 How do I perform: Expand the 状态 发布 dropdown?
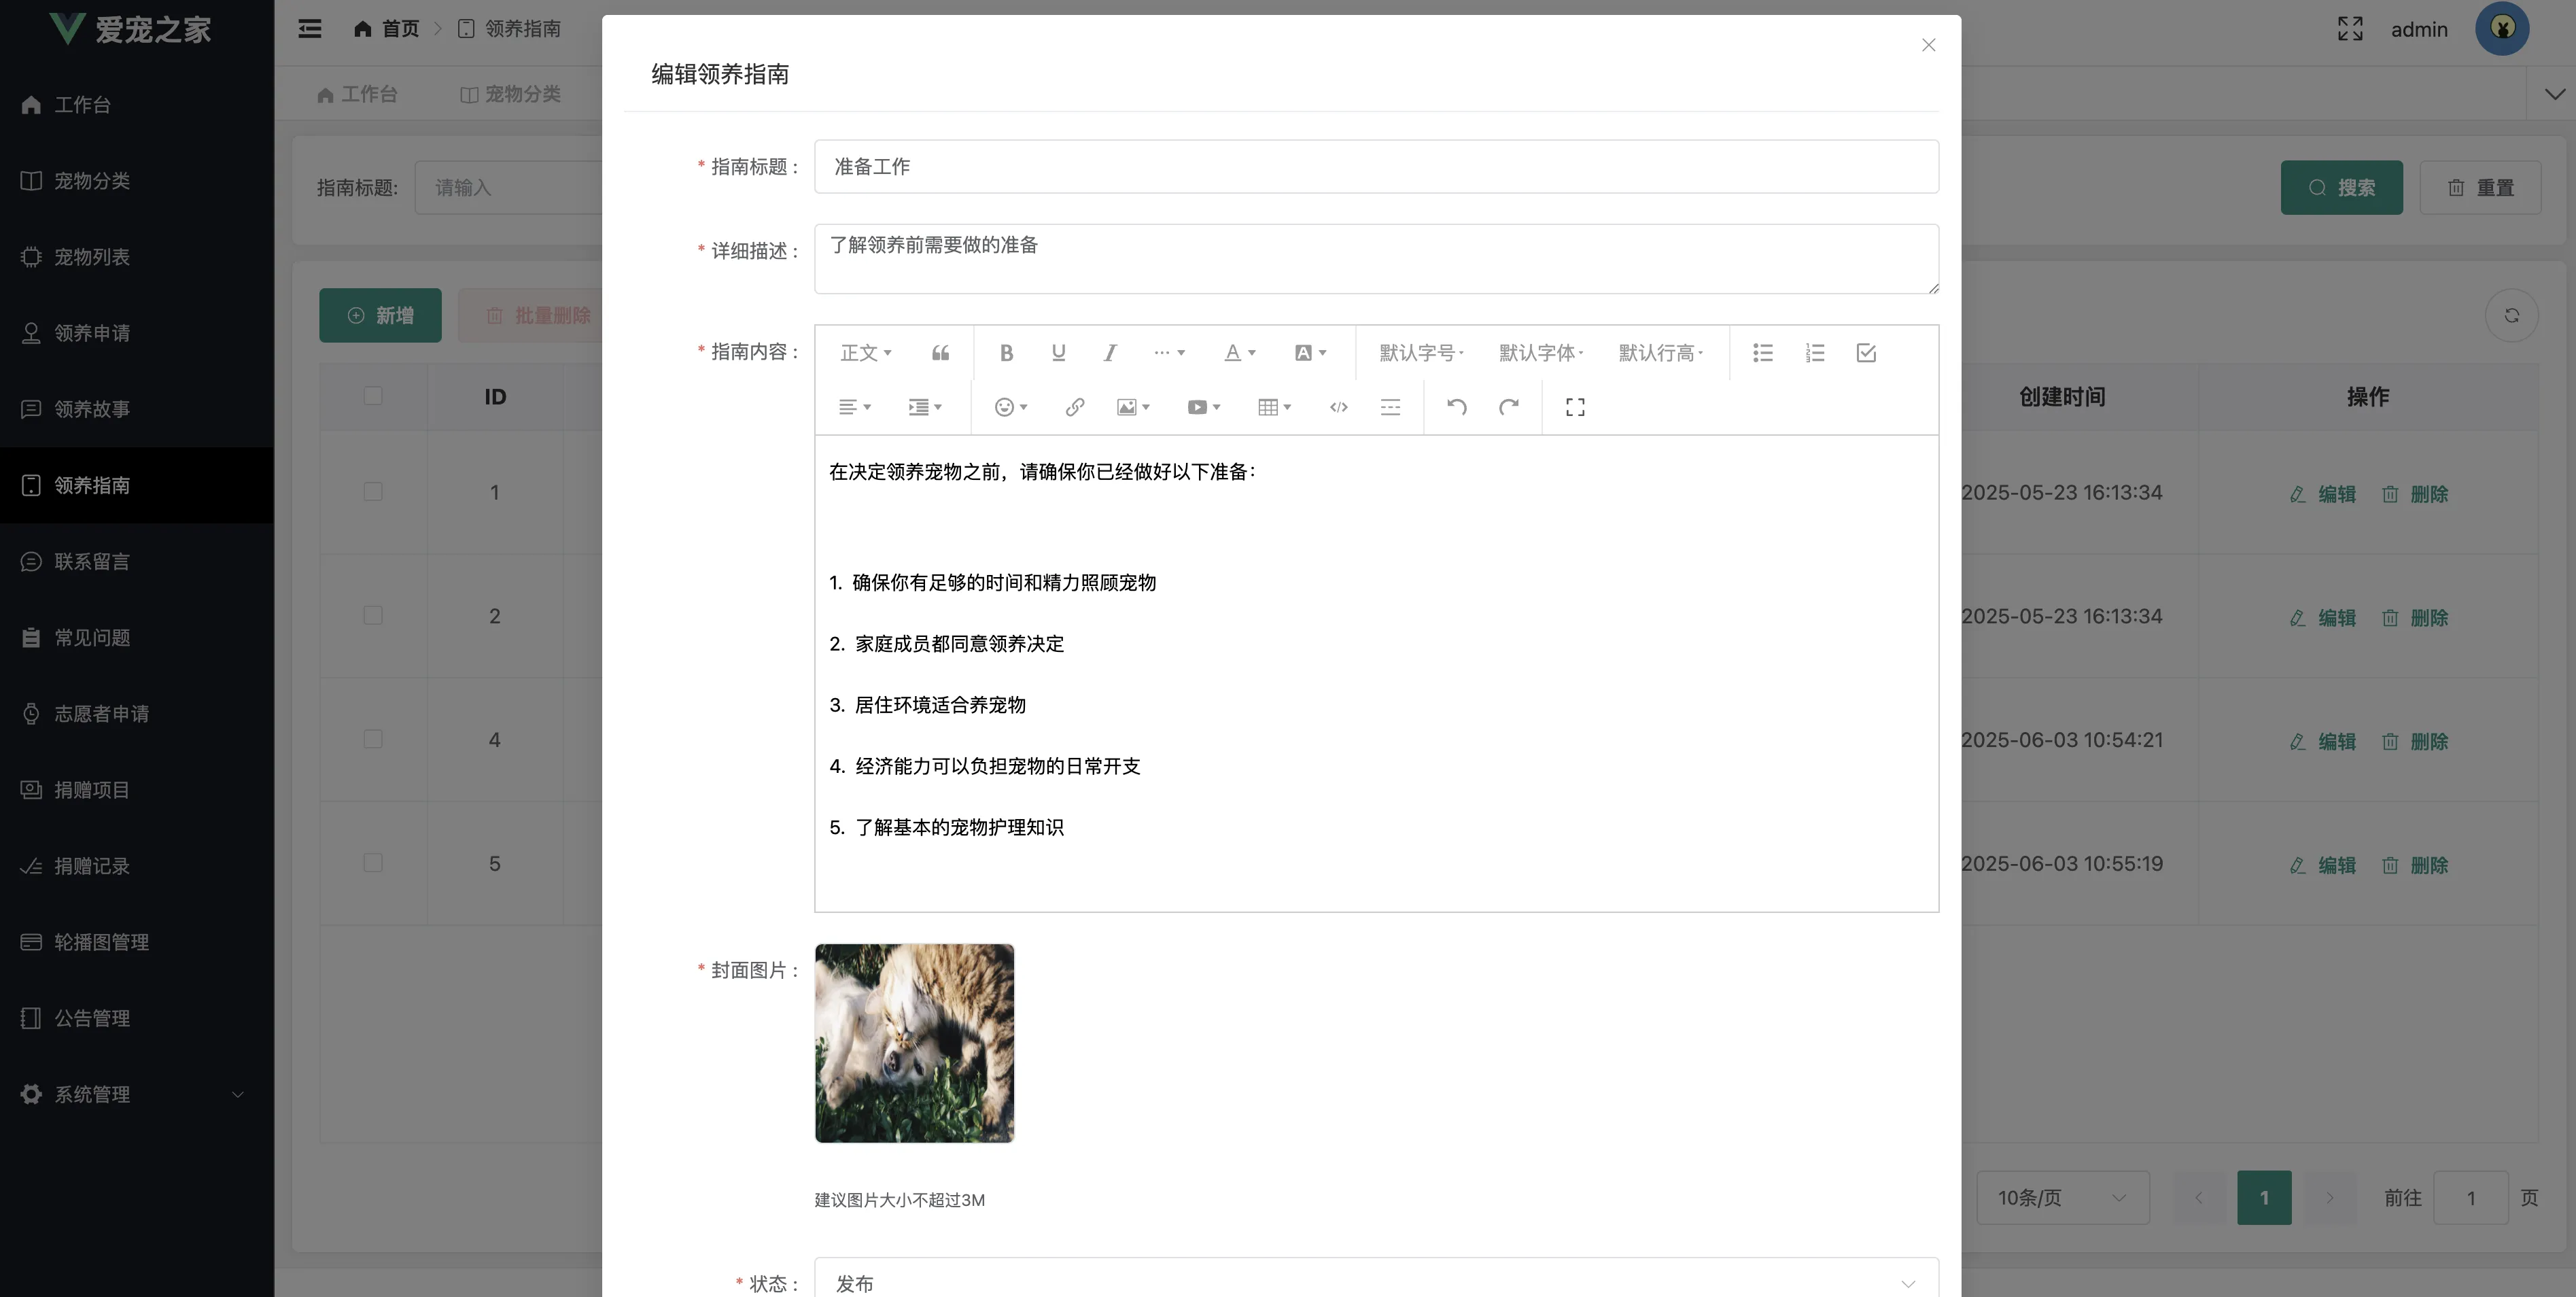coord(1376,1282)
